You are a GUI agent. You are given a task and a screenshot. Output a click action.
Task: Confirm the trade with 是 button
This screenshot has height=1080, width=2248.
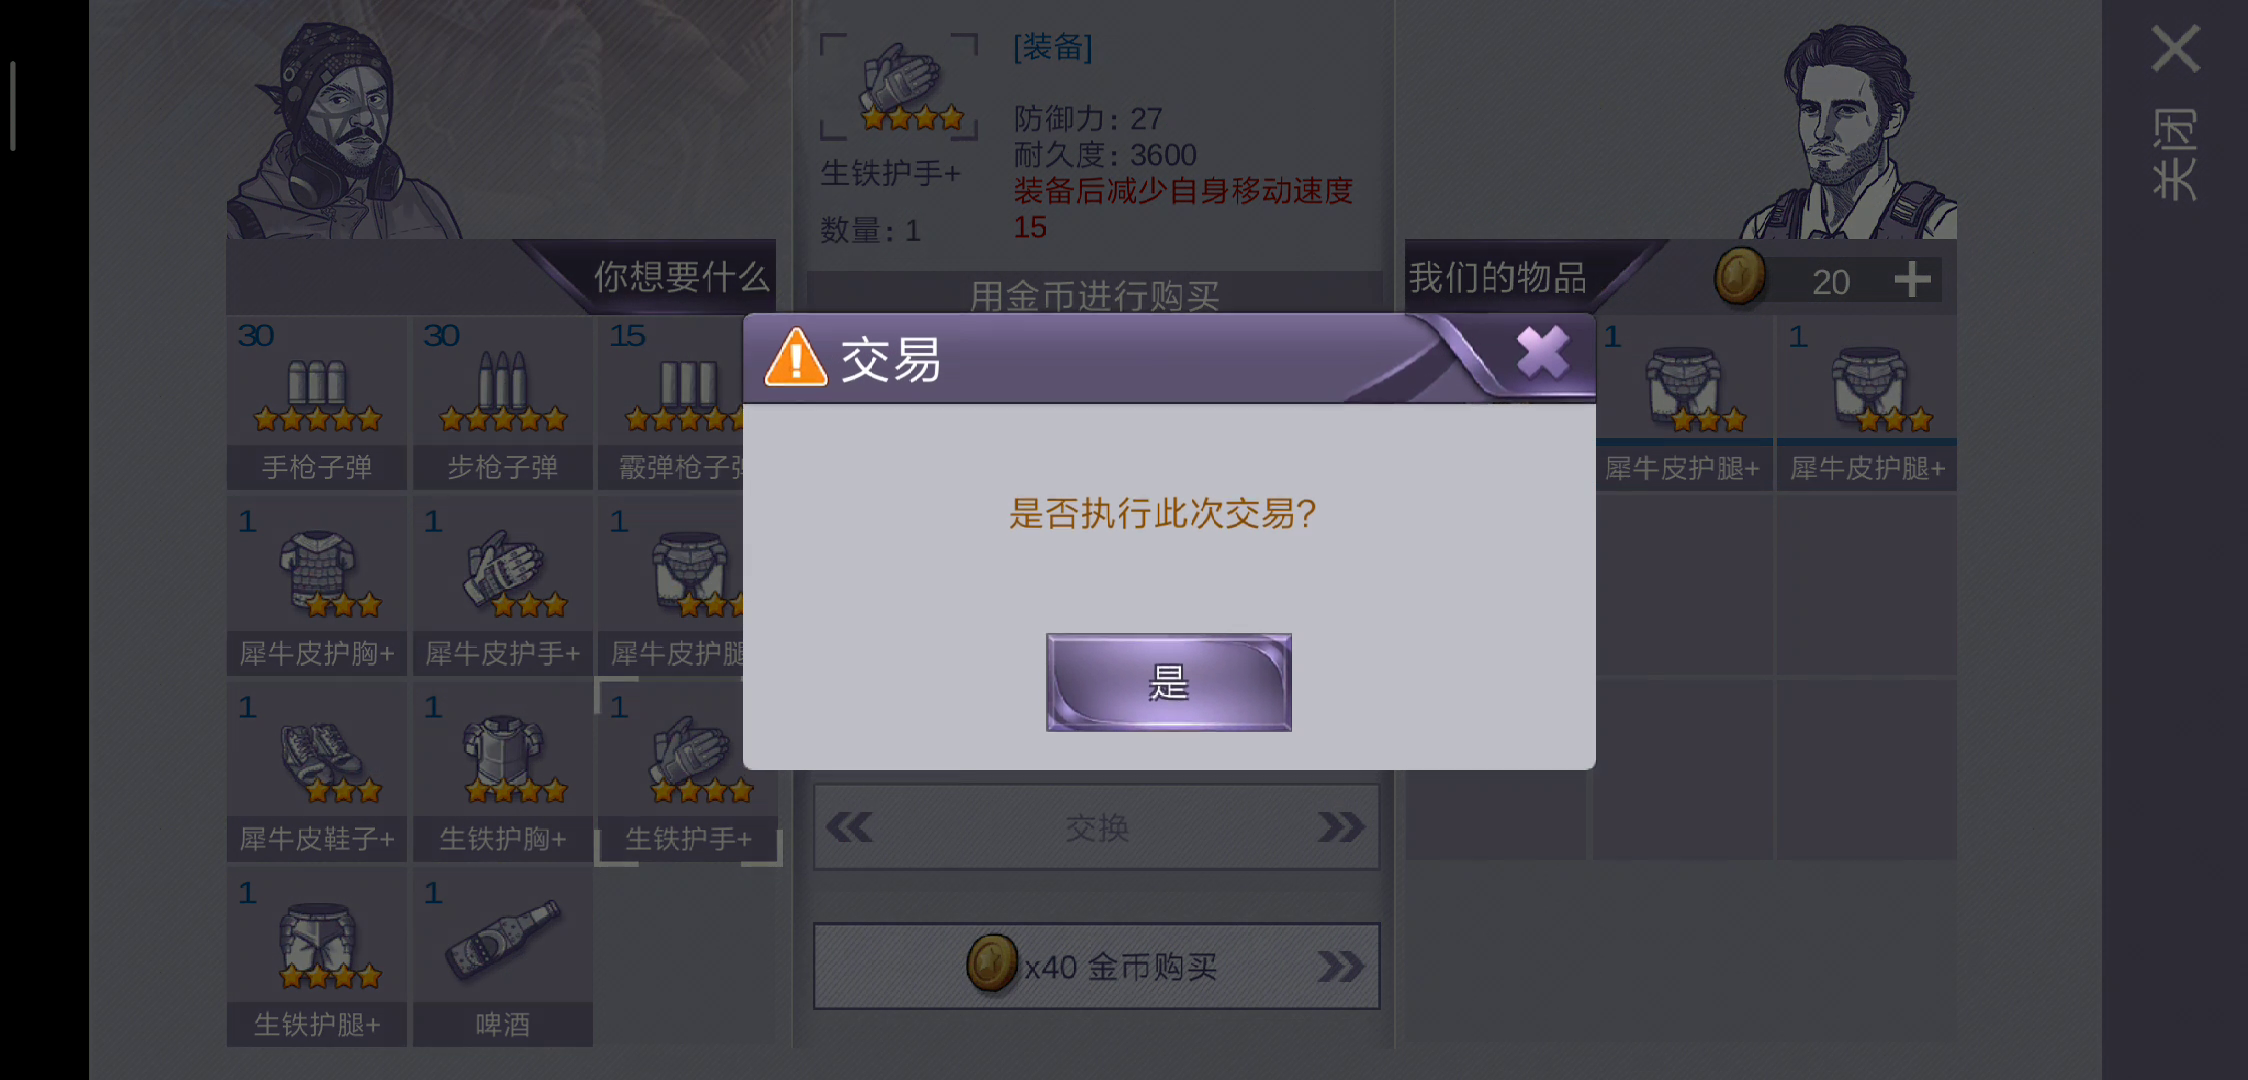click(x=1168, y=682)
